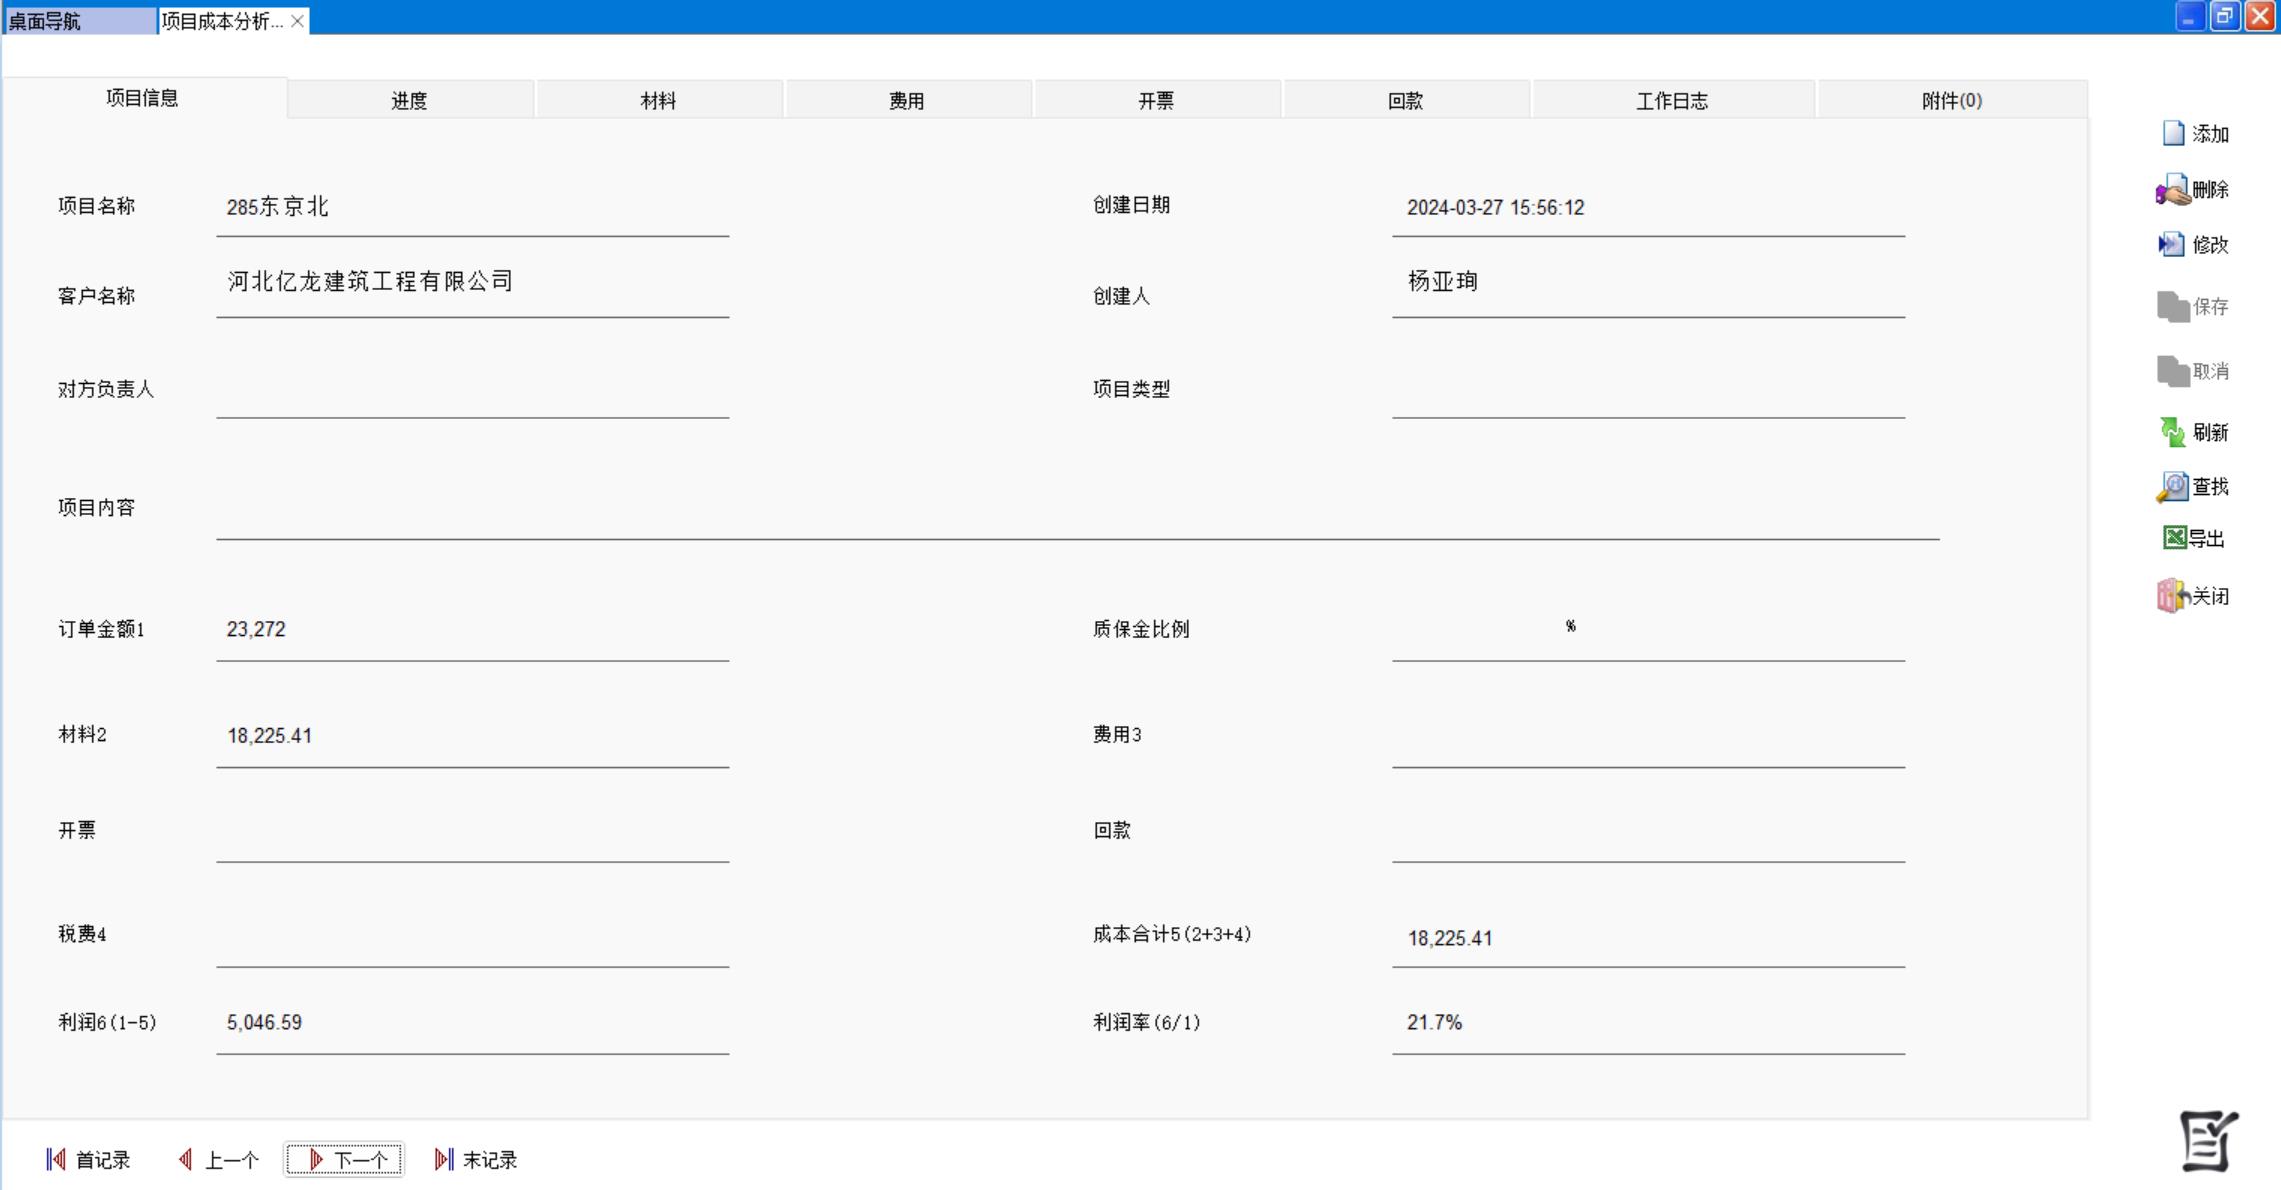The image size is (2281, 1190).
Task: Go to 上一个 (previous) record
Action: pos(219,1160)
